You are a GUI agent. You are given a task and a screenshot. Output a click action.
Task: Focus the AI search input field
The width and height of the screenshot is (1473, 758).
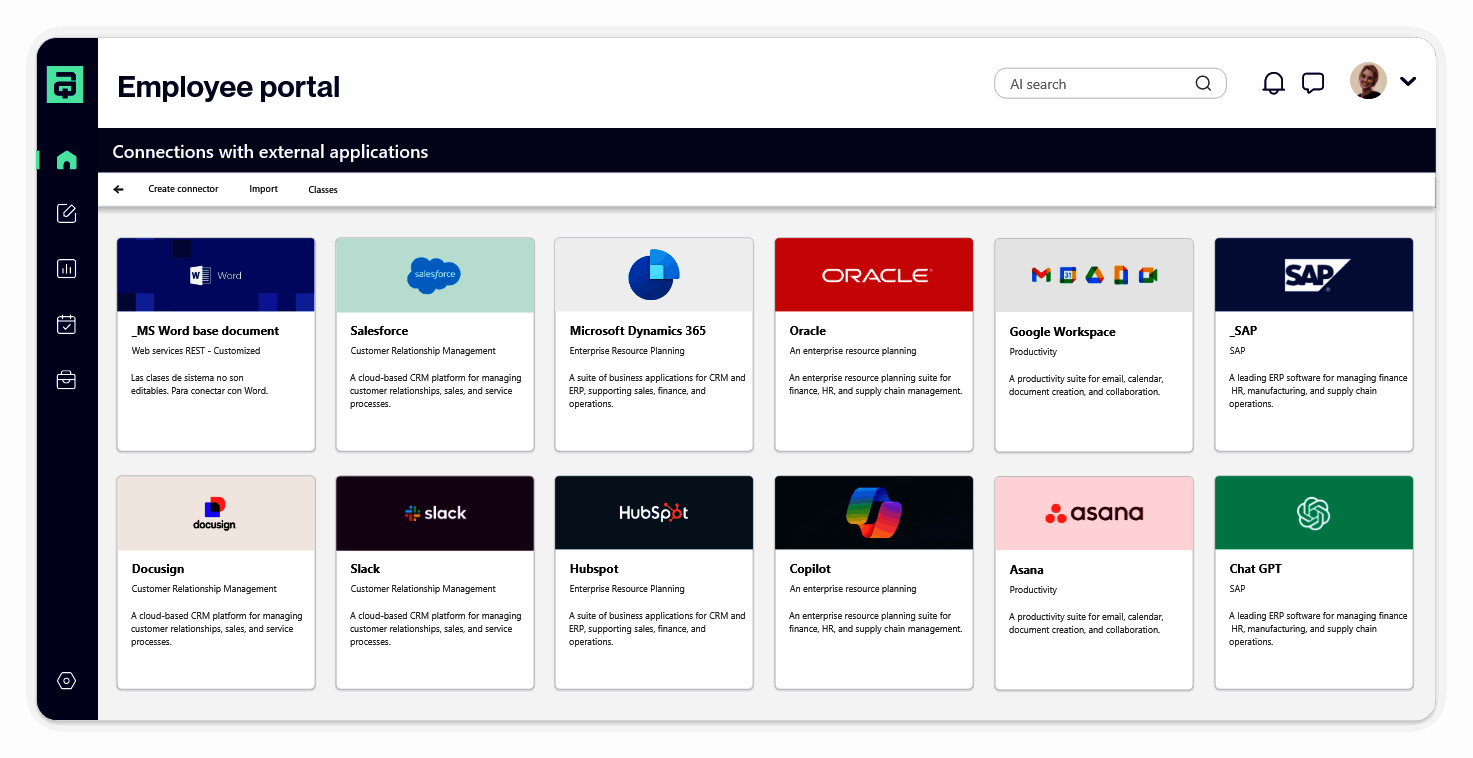point(1095,84)
